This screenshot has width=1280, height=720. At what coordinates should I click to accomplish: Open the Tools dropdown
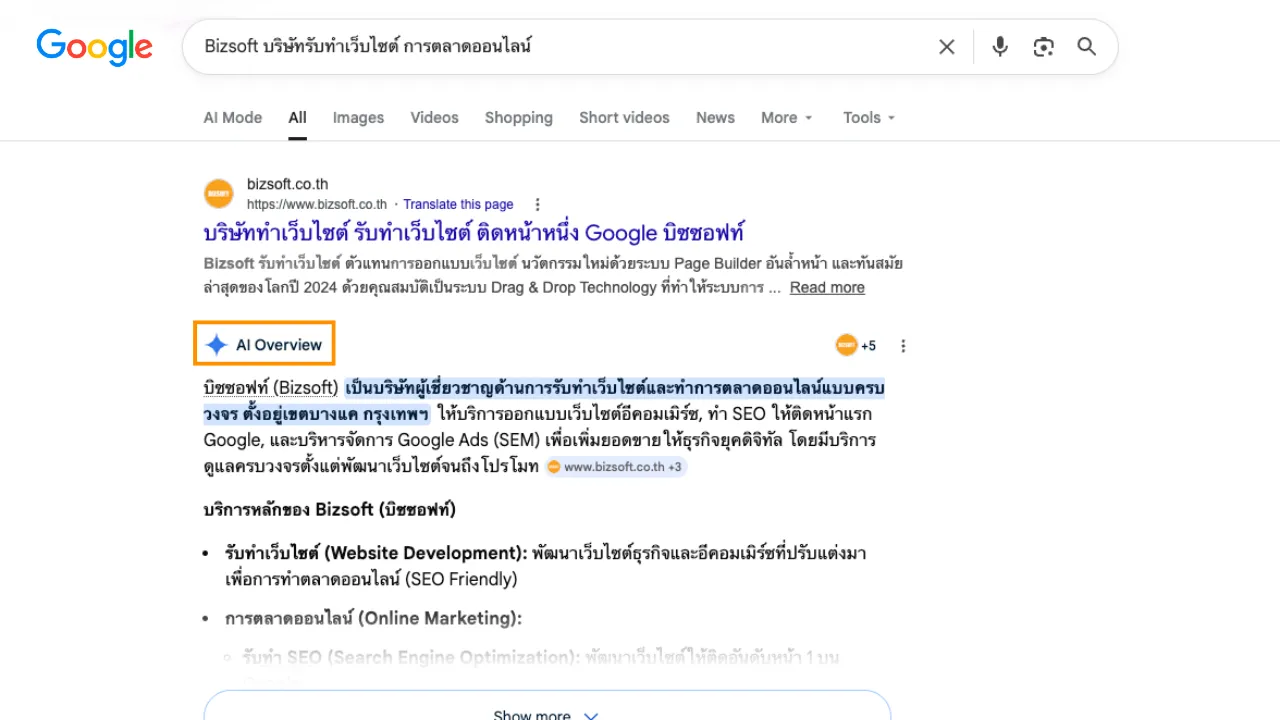point(869,118)
